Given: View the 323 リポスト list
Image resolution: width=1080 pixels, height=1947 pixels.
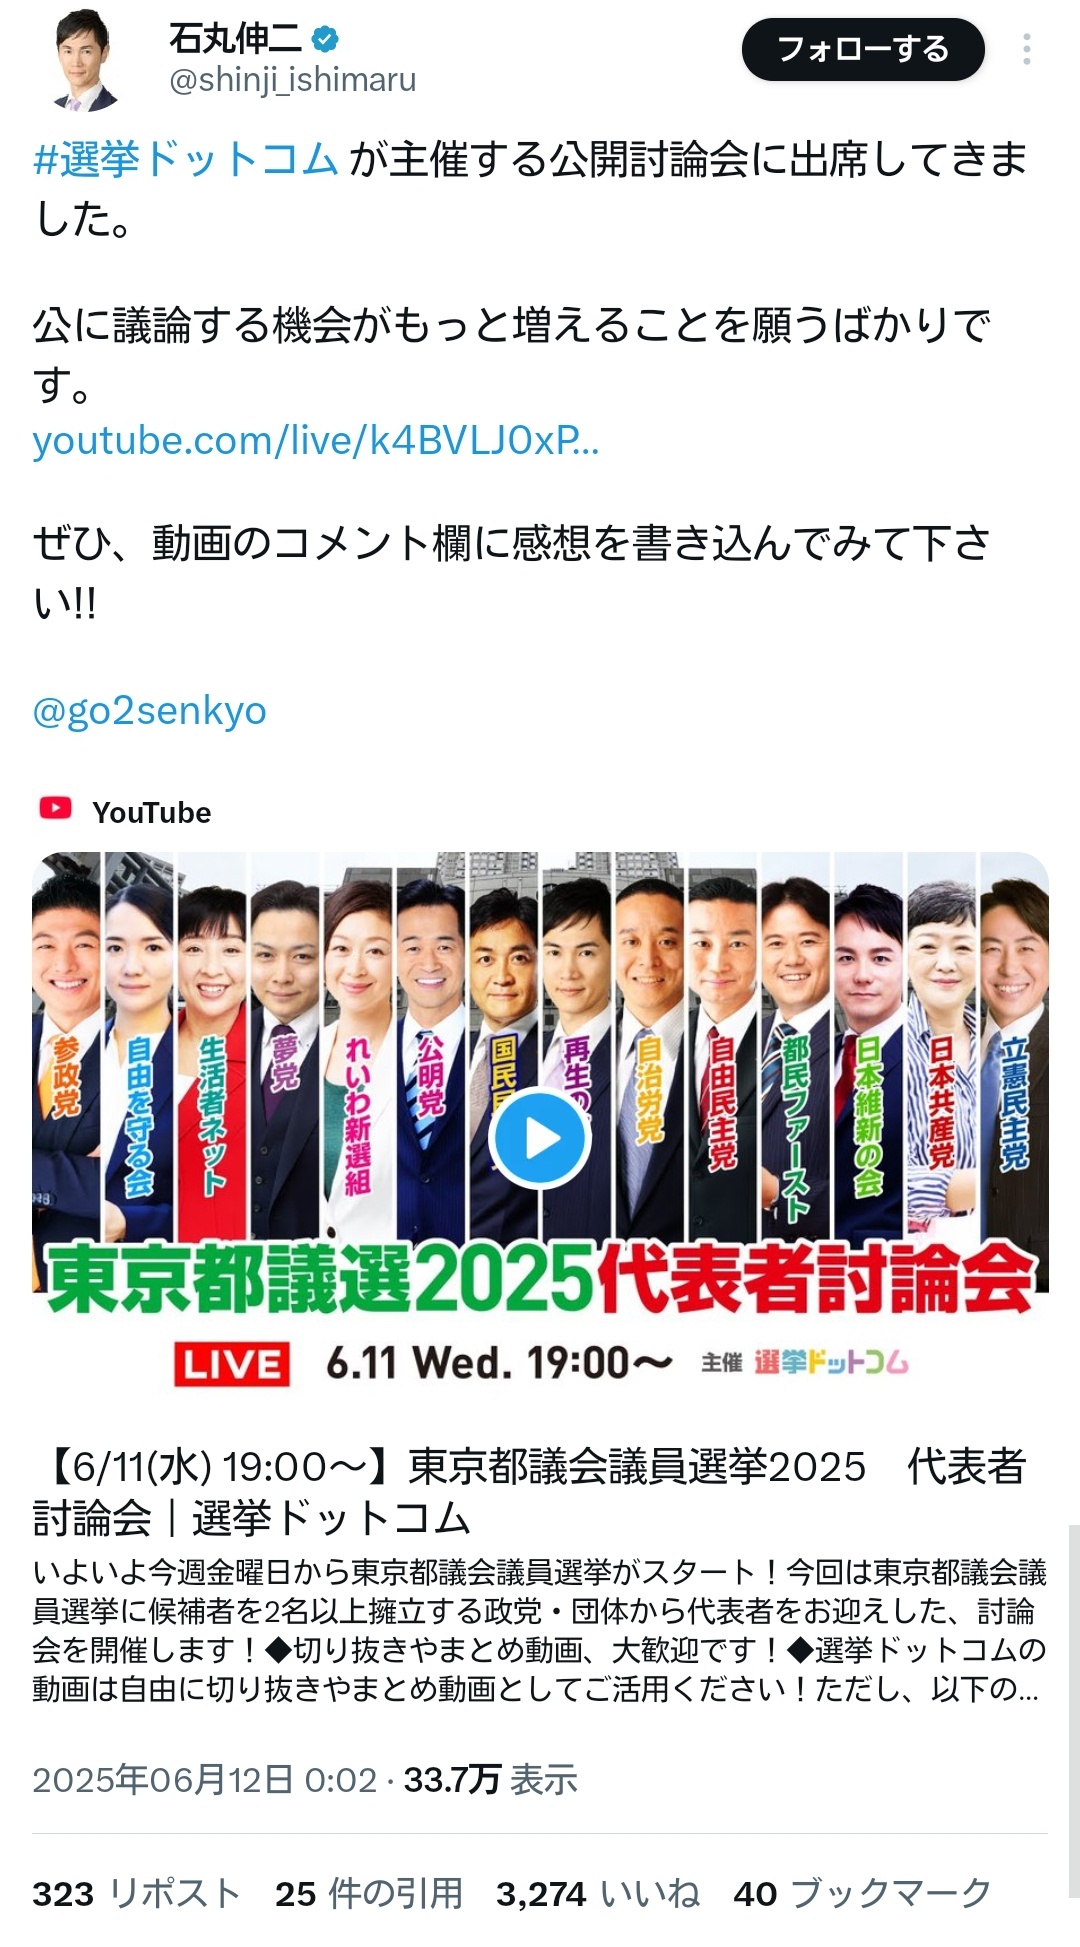Looking at the screenshot, I should coord(137,1893).
